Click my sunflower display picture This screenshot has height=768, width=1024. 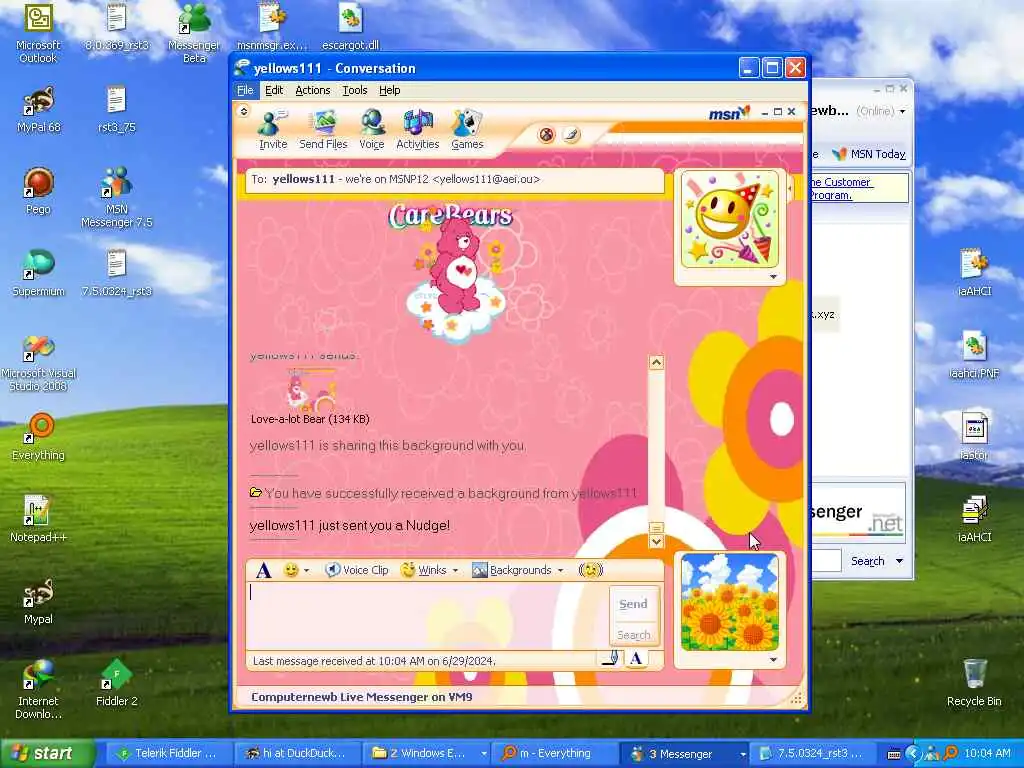point(729,602)
